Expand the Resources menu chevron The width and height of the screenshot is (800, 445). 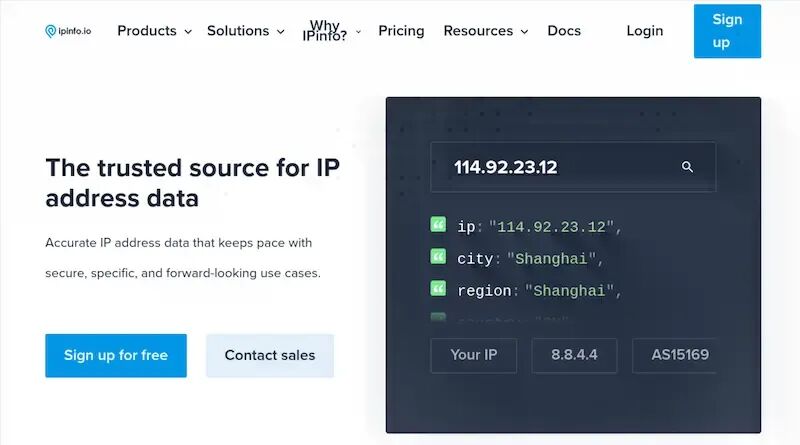524,32
